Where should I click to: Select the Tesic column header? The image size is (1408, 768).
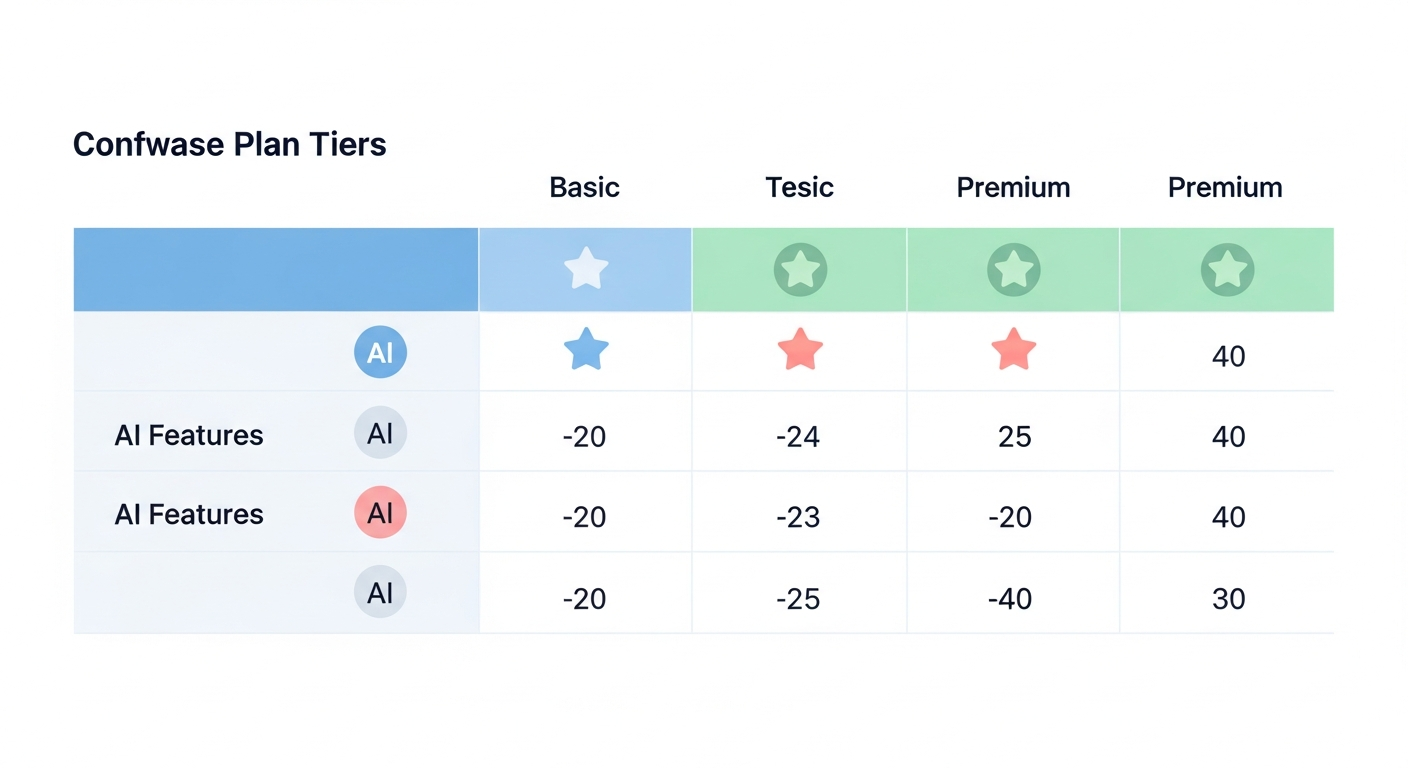point(799,187)
